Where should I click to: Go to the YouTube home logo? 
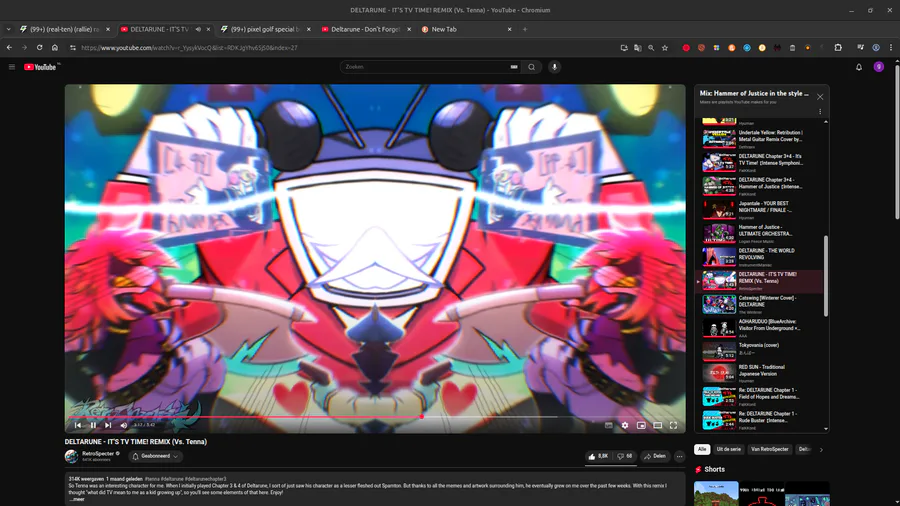[40, 67]
